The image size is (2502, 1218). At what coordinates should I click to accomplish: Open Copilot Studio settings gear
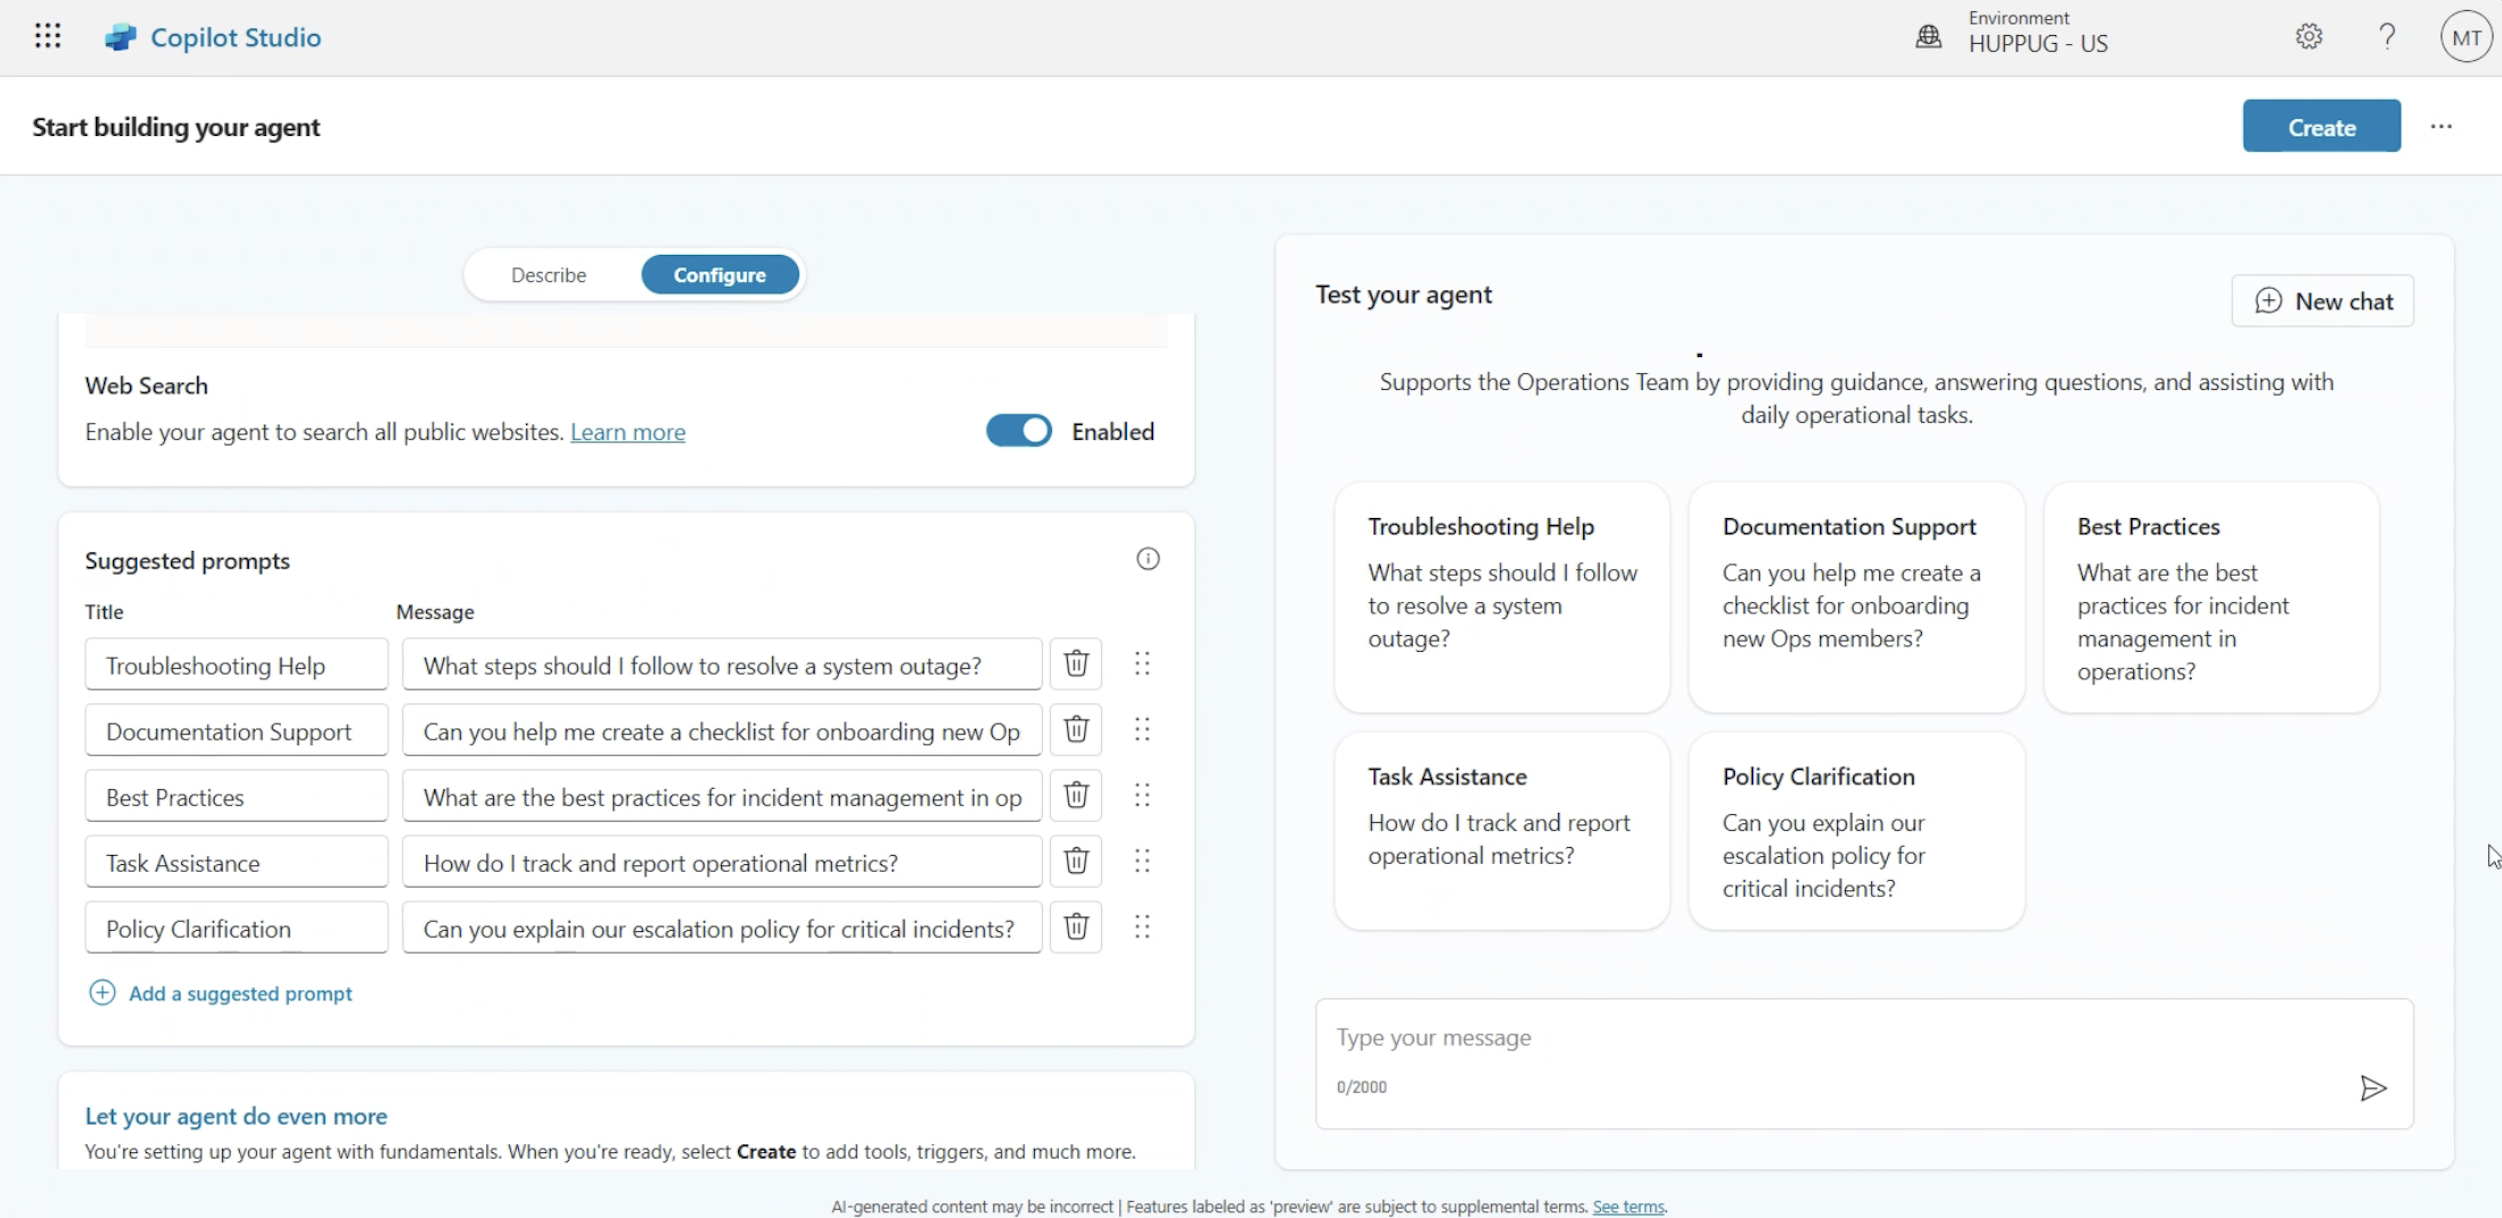tap(2309, 36)
